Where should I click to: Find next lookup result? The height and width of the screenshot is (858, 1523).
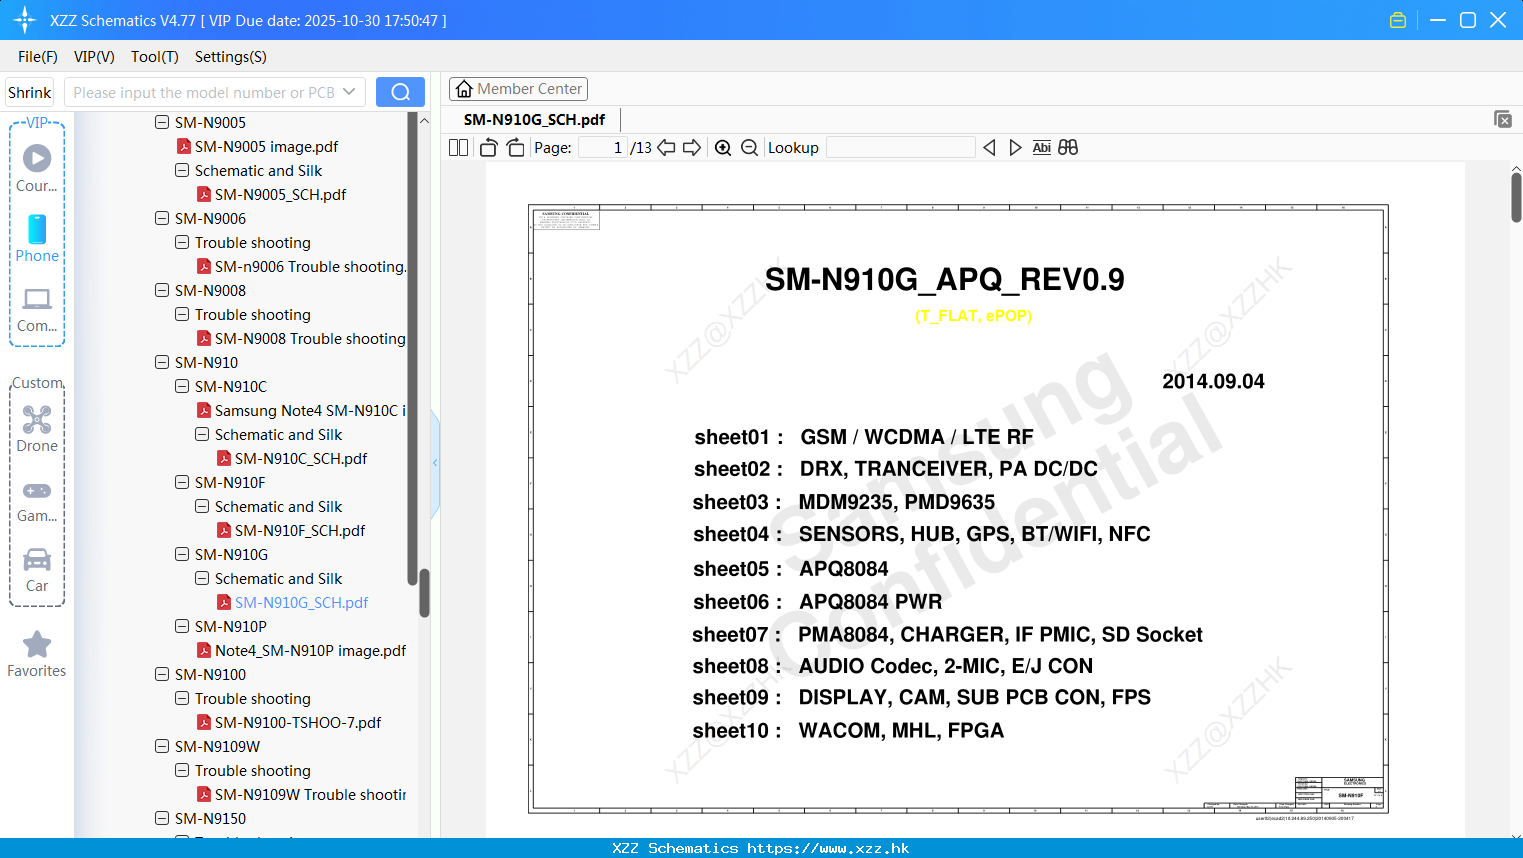point(1015,148)
